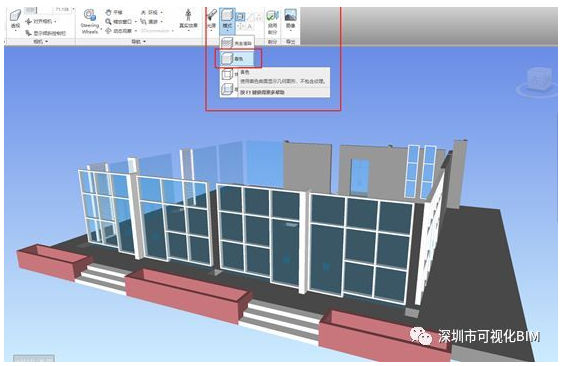Open the Lighting (光源) button

tap(212, 20)
